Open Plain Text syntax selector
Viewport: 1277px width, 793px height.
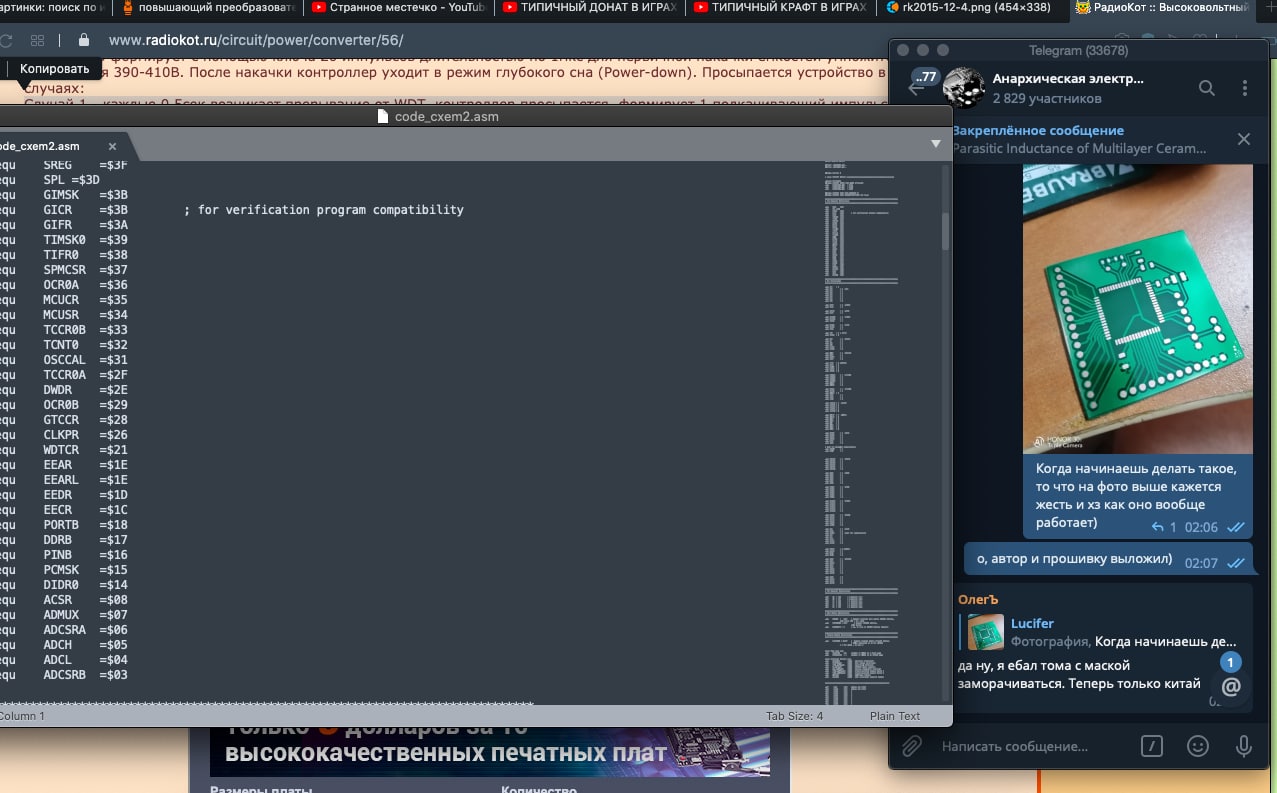(x=895, y=716)
